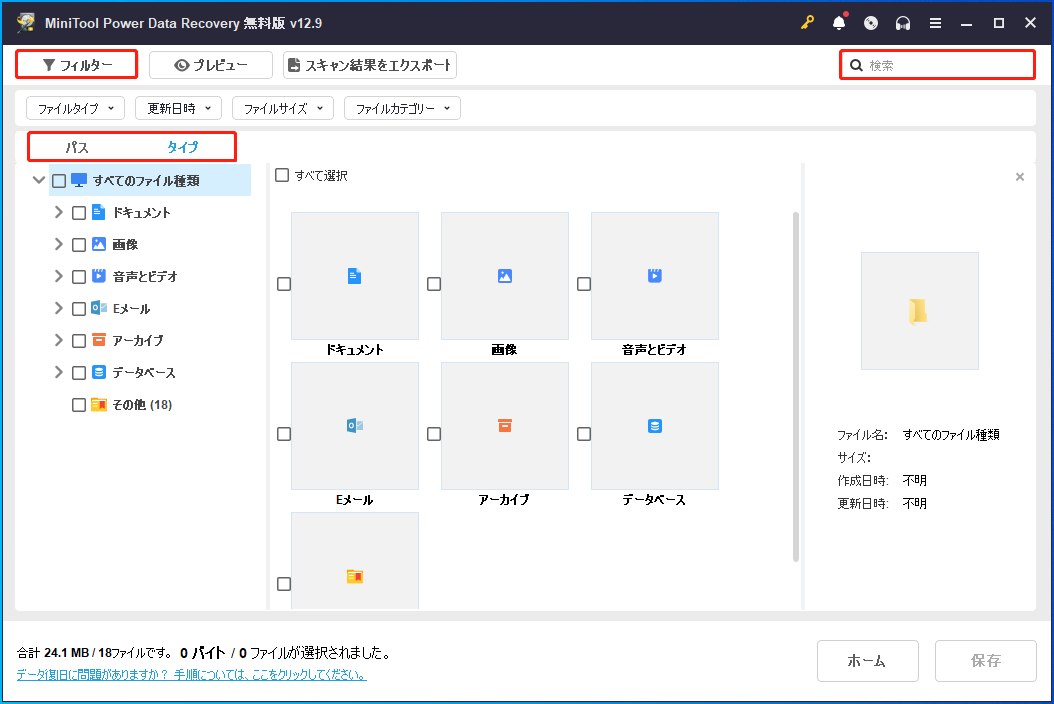Click the monitor icon beside すべてのファイル種類
The image size is (1054, 704).
point(79,180)
